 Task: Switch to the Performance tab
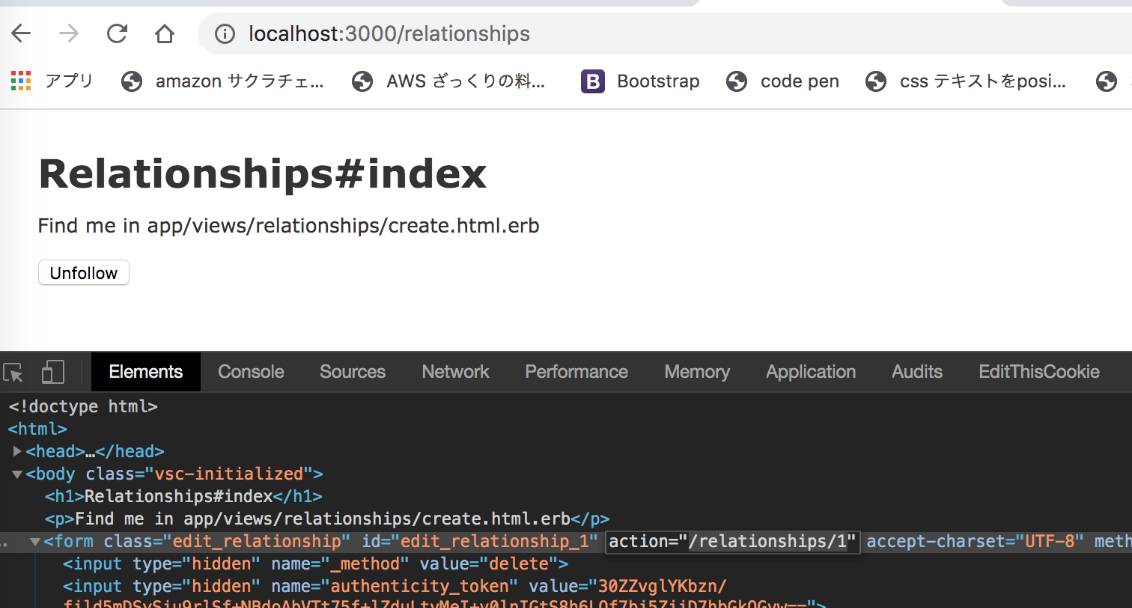576,372
